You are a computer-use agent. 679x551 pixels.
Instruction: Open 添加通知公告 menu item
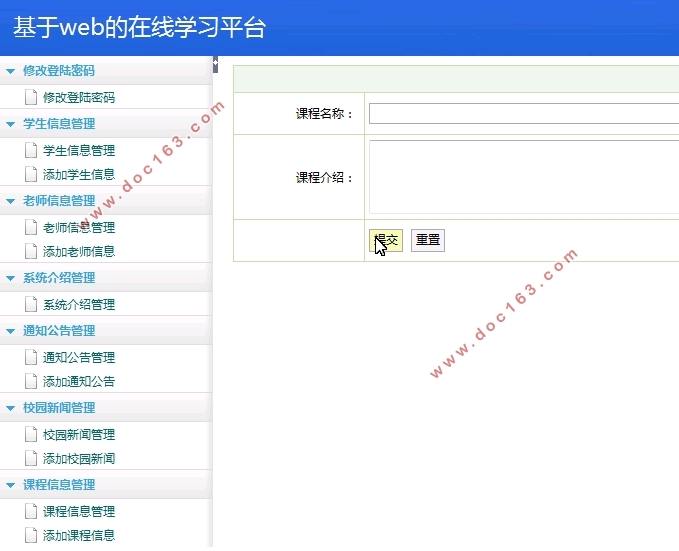click(79, 381)
